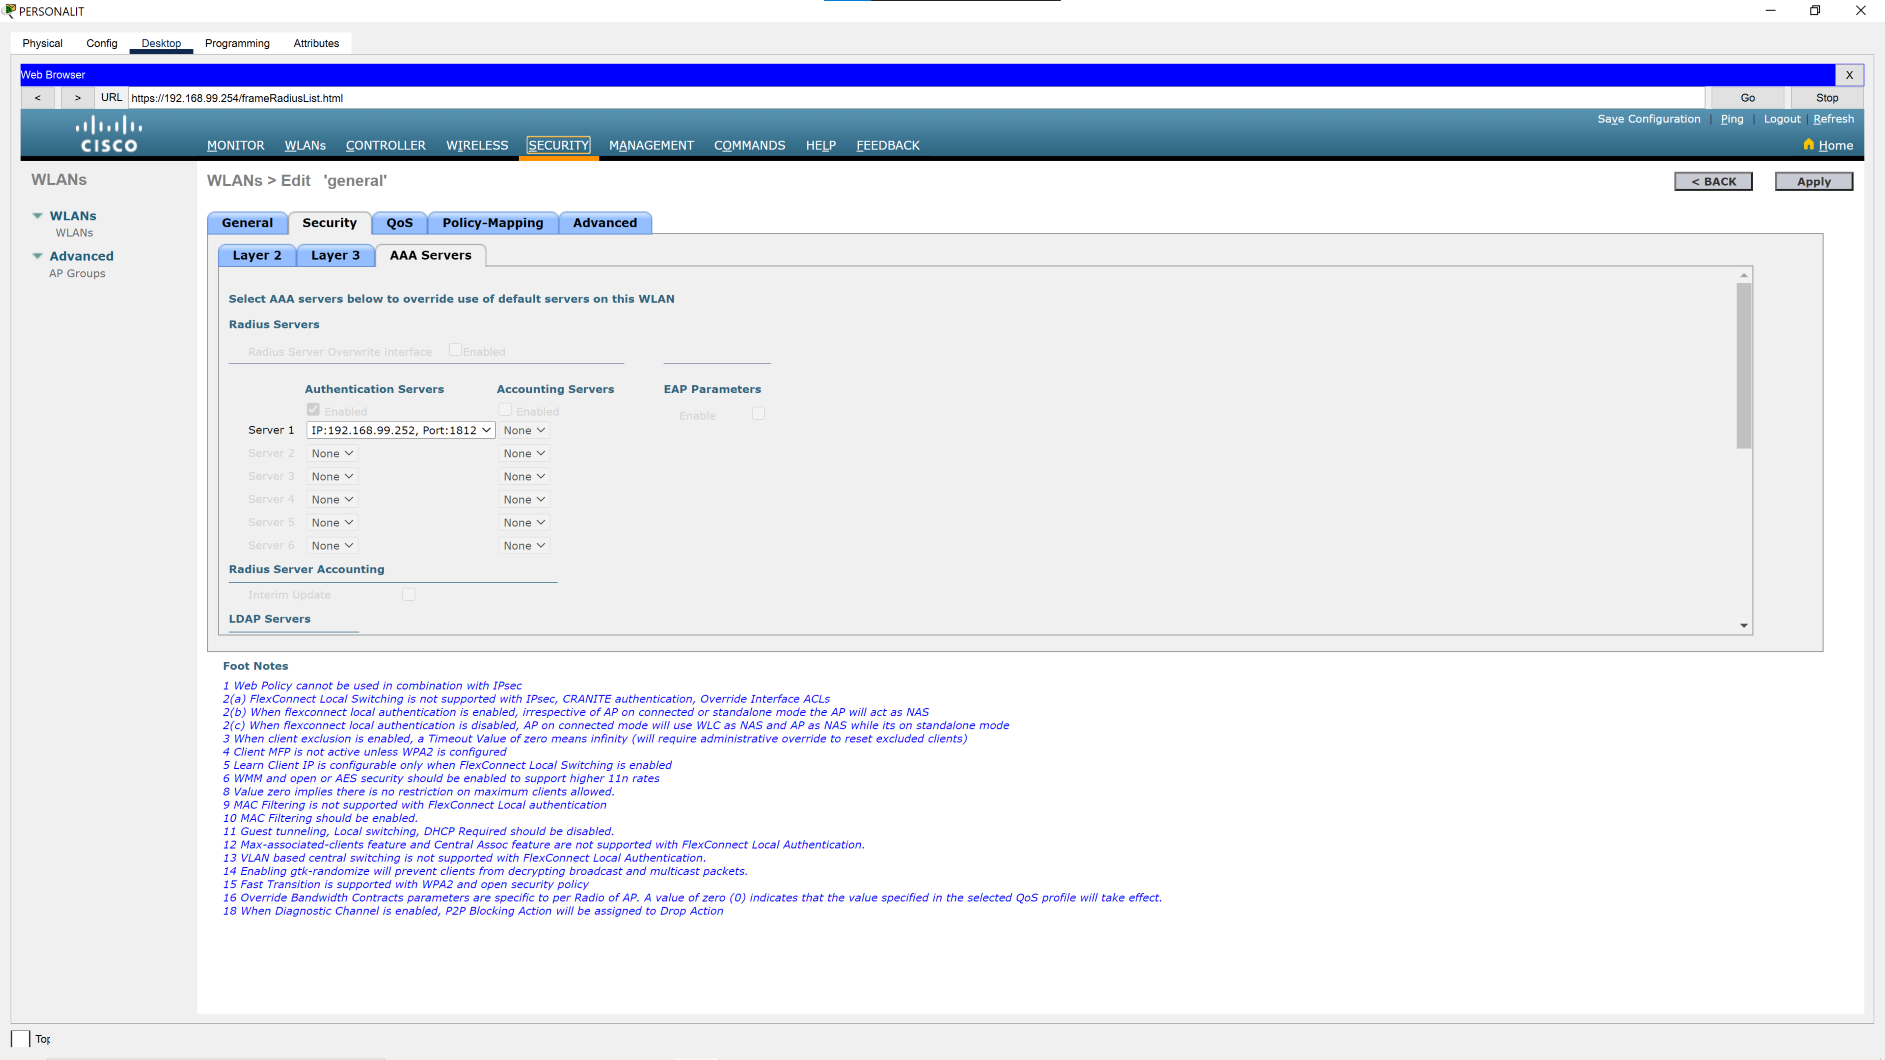
Task: Click browser forward arrow button
Action: tap(78, 98)
